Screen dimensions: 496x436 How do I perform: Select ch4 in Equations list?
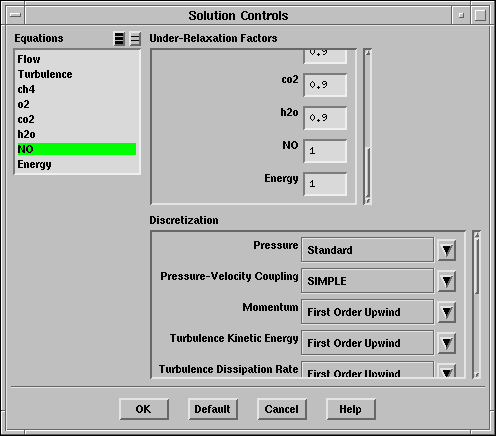click(x=77, y=89)
